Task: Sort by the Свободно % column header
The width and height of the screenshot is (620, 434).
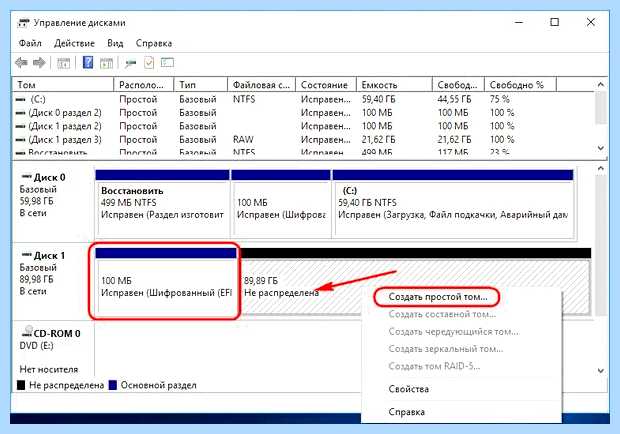Action: (x=521, y=85)
